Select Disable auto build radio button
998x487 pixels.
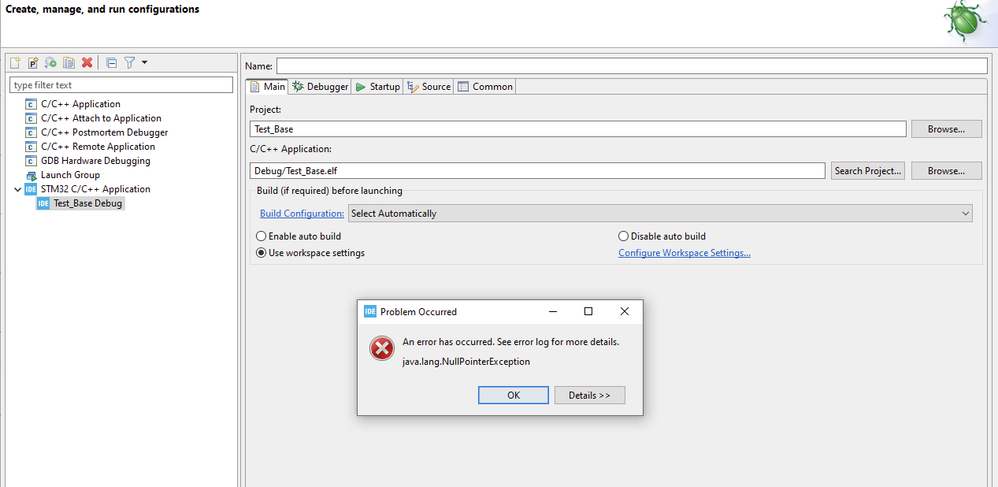[624, 236]
